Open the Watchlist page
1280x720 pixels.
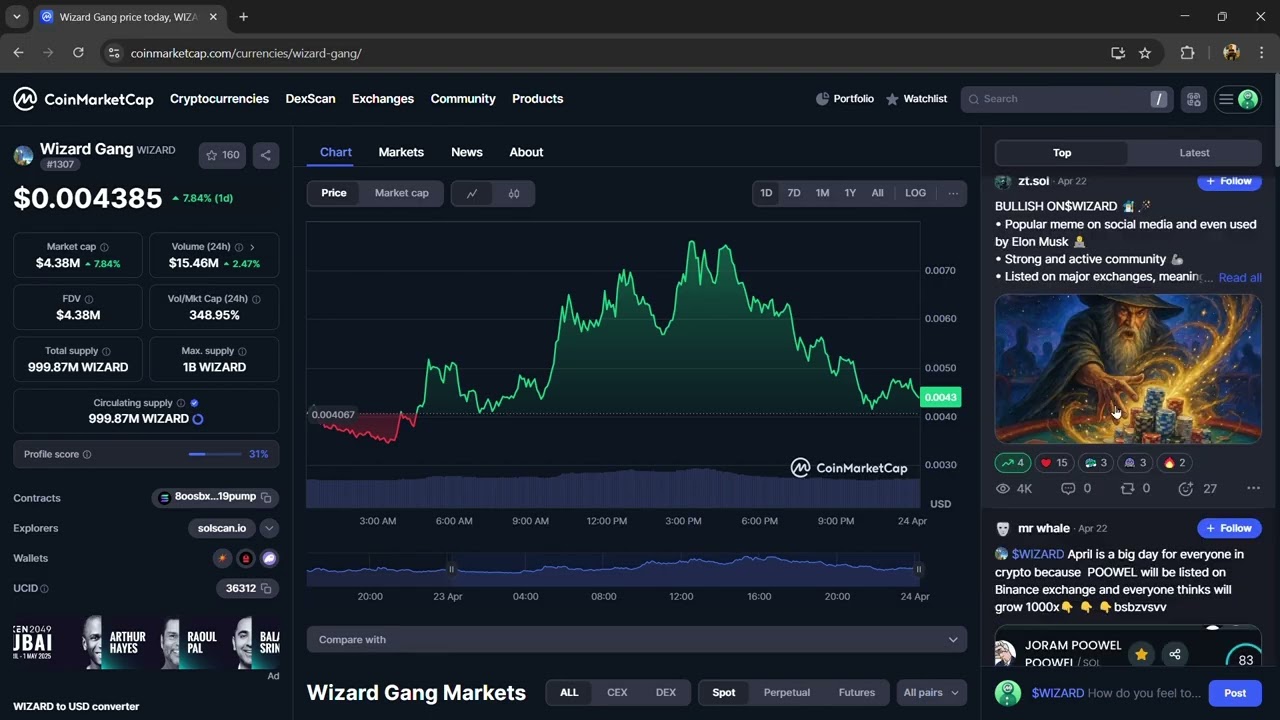point(916,99)
